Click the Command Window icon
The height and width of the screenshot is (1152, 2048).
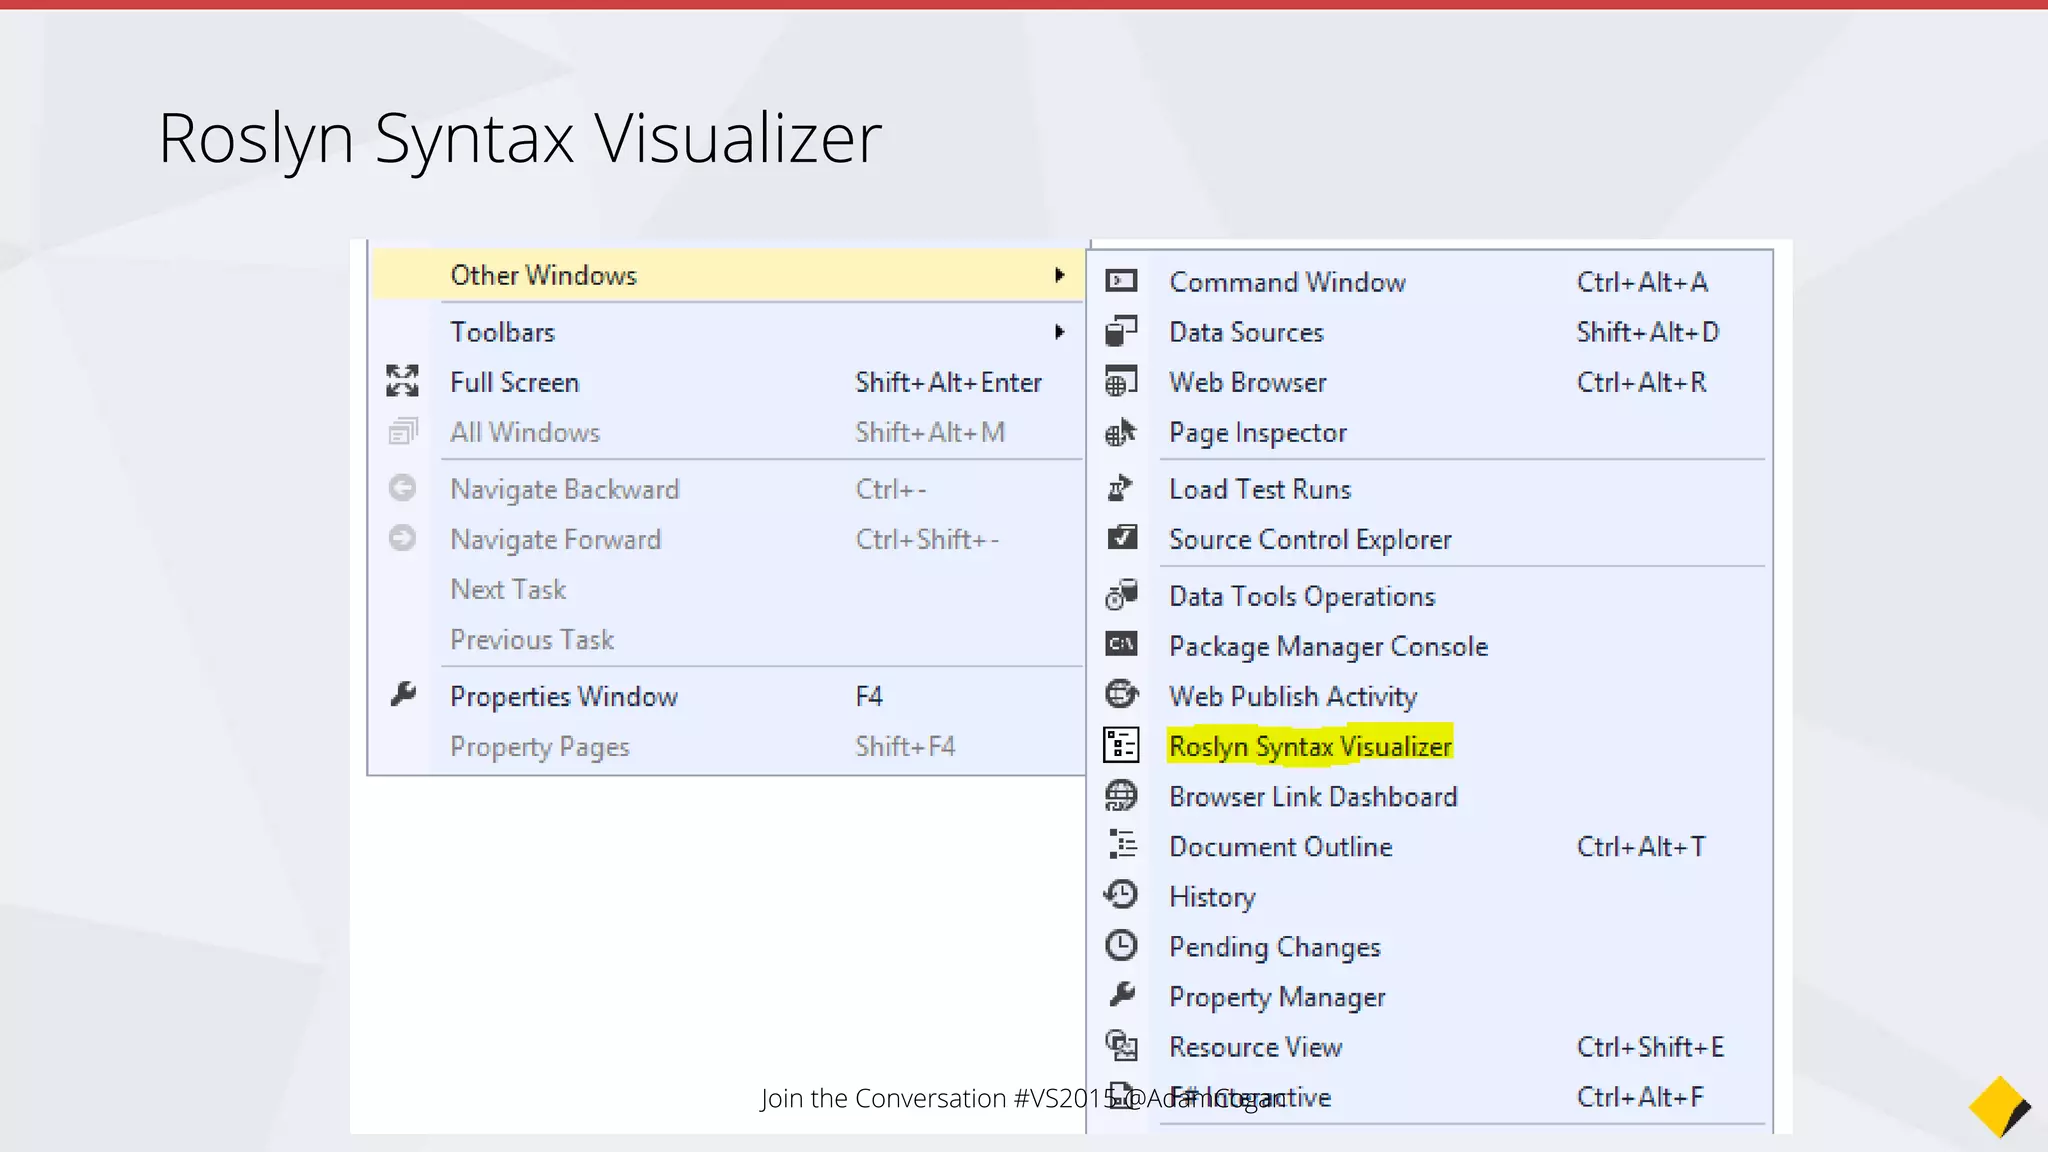coord(1121,281)
